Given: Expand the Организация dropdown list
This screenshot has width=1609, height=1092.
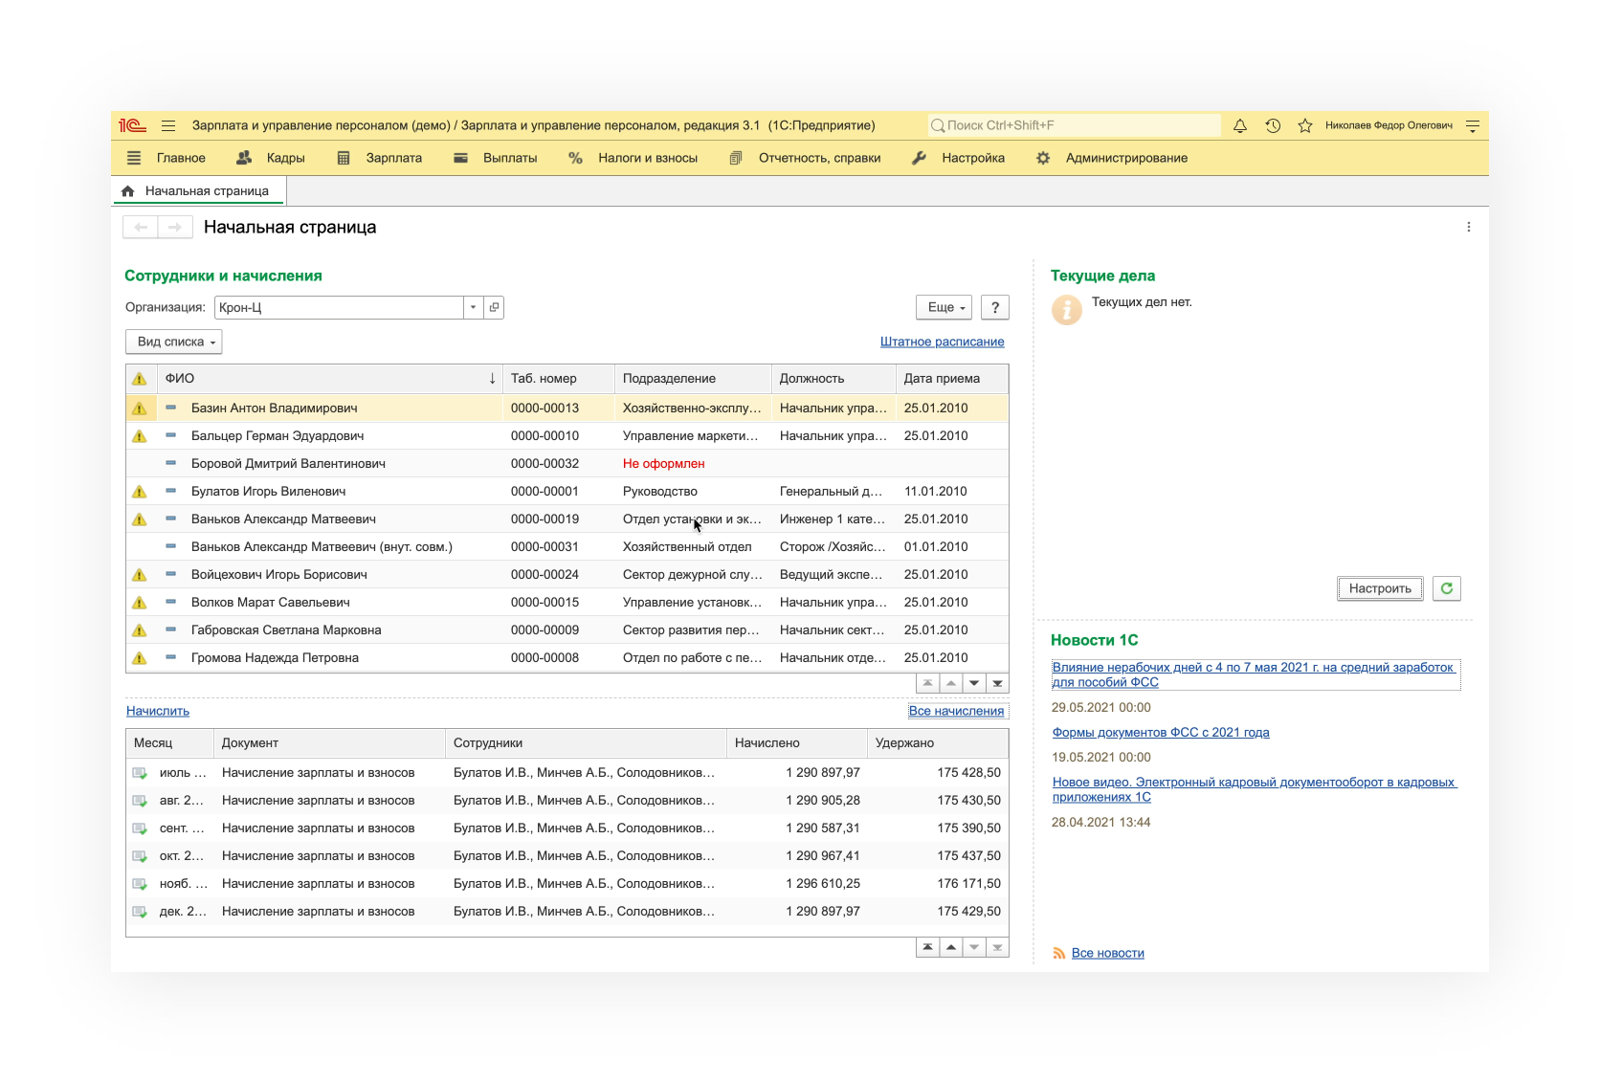Looking at the screenshot, I should click(x=473, y=307).
